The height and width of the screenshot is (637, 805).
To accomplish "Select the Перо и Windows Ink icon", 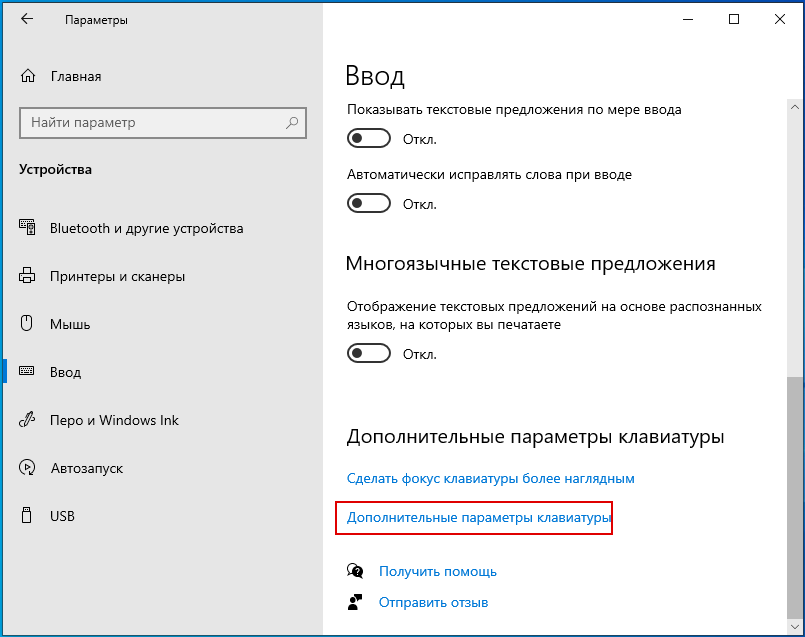I will pyautogui.click(x=27, y=420).
